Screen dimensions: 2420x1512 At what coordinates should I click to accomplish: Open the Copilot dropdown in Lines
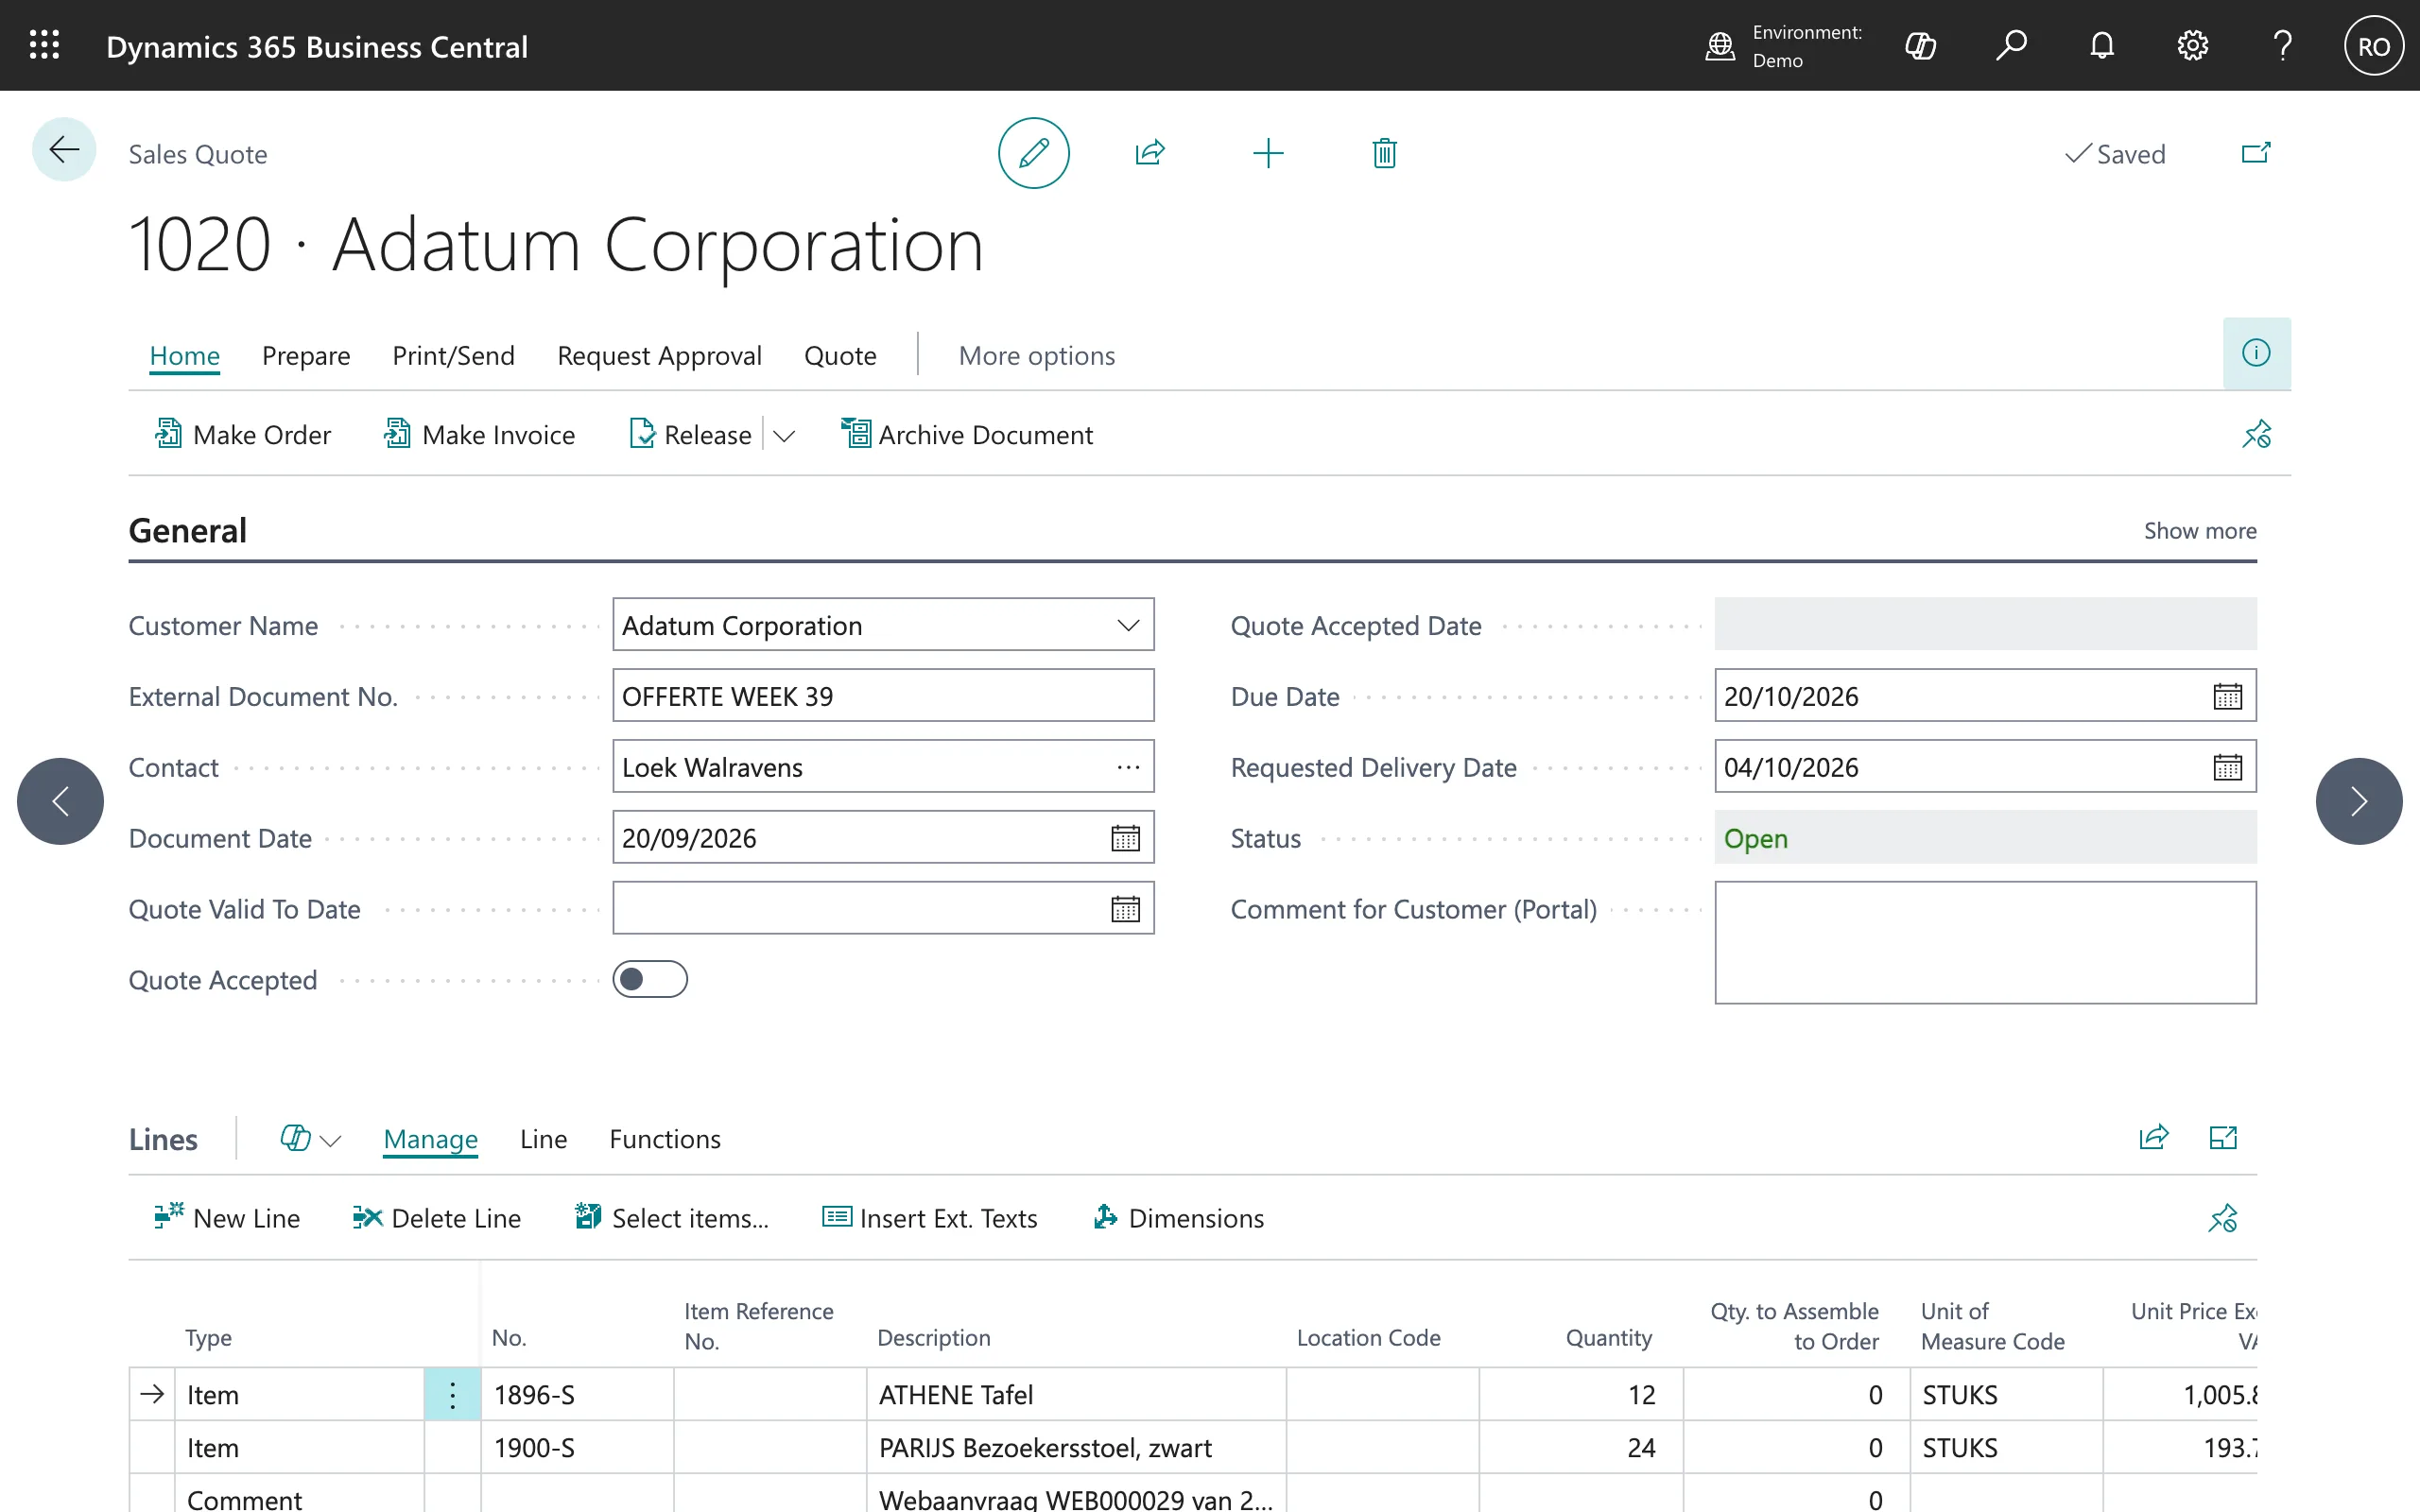pyautogui.click(x=311, y=1139)
